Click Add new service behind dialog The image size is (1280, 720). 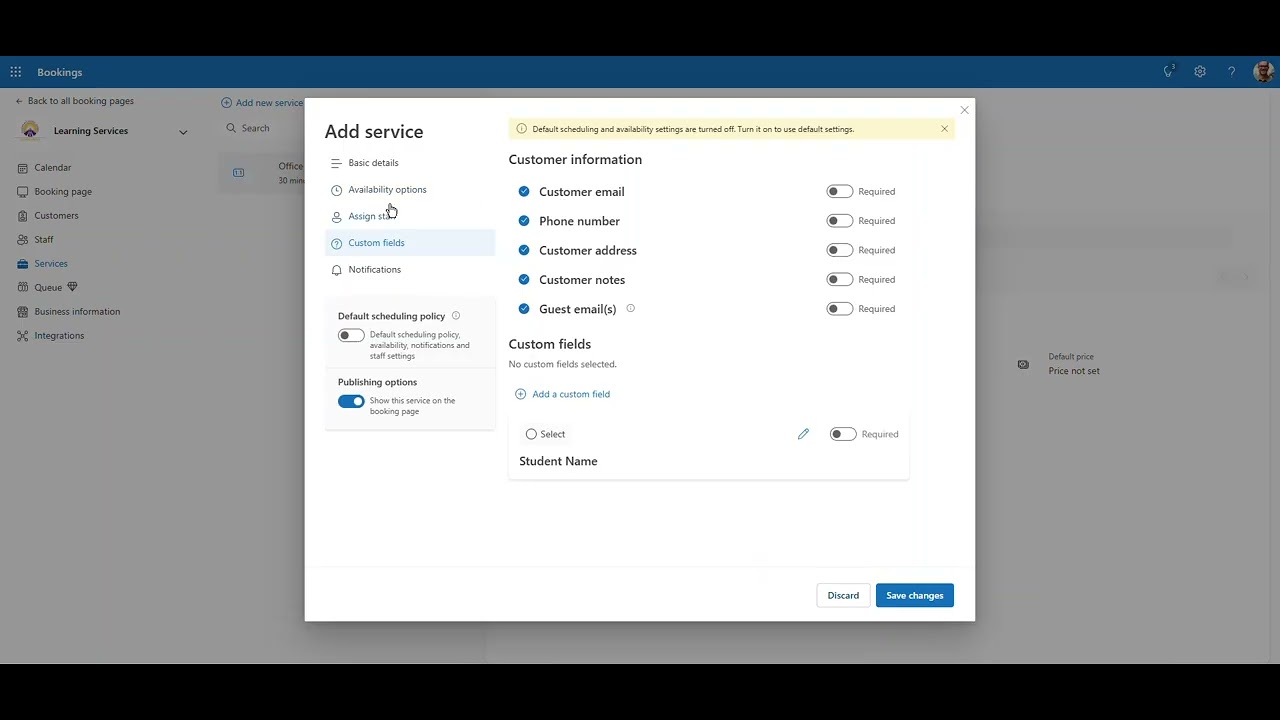[x=262, y=103]
